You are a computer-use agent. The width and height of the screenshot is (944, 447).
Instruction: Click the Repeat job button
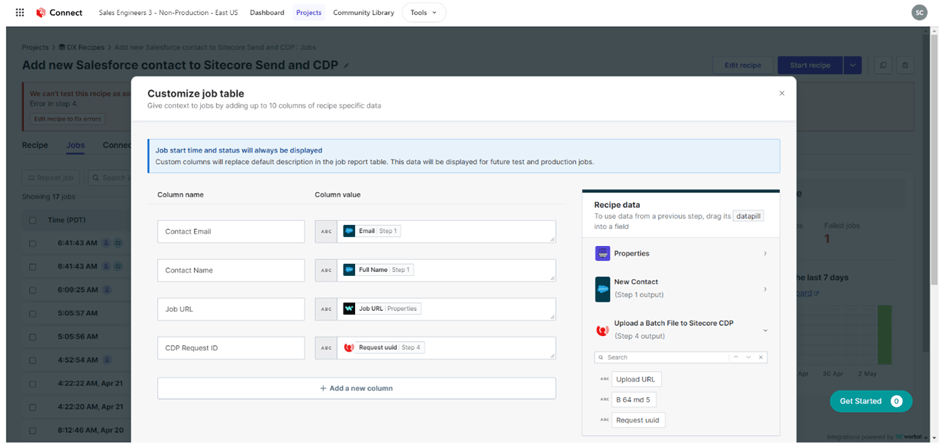coord(52,178)
